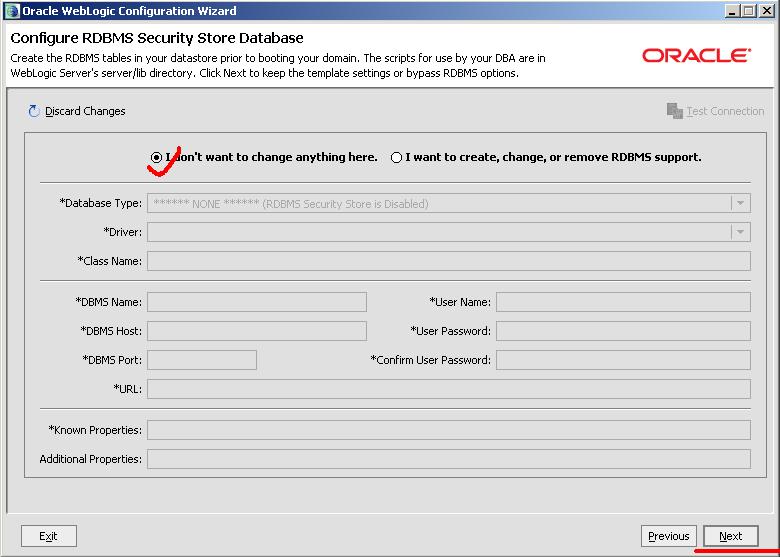This screenshot has height=557, width=780.
Task: Click the "*Database Type:" label
Action: coord(100,203)
